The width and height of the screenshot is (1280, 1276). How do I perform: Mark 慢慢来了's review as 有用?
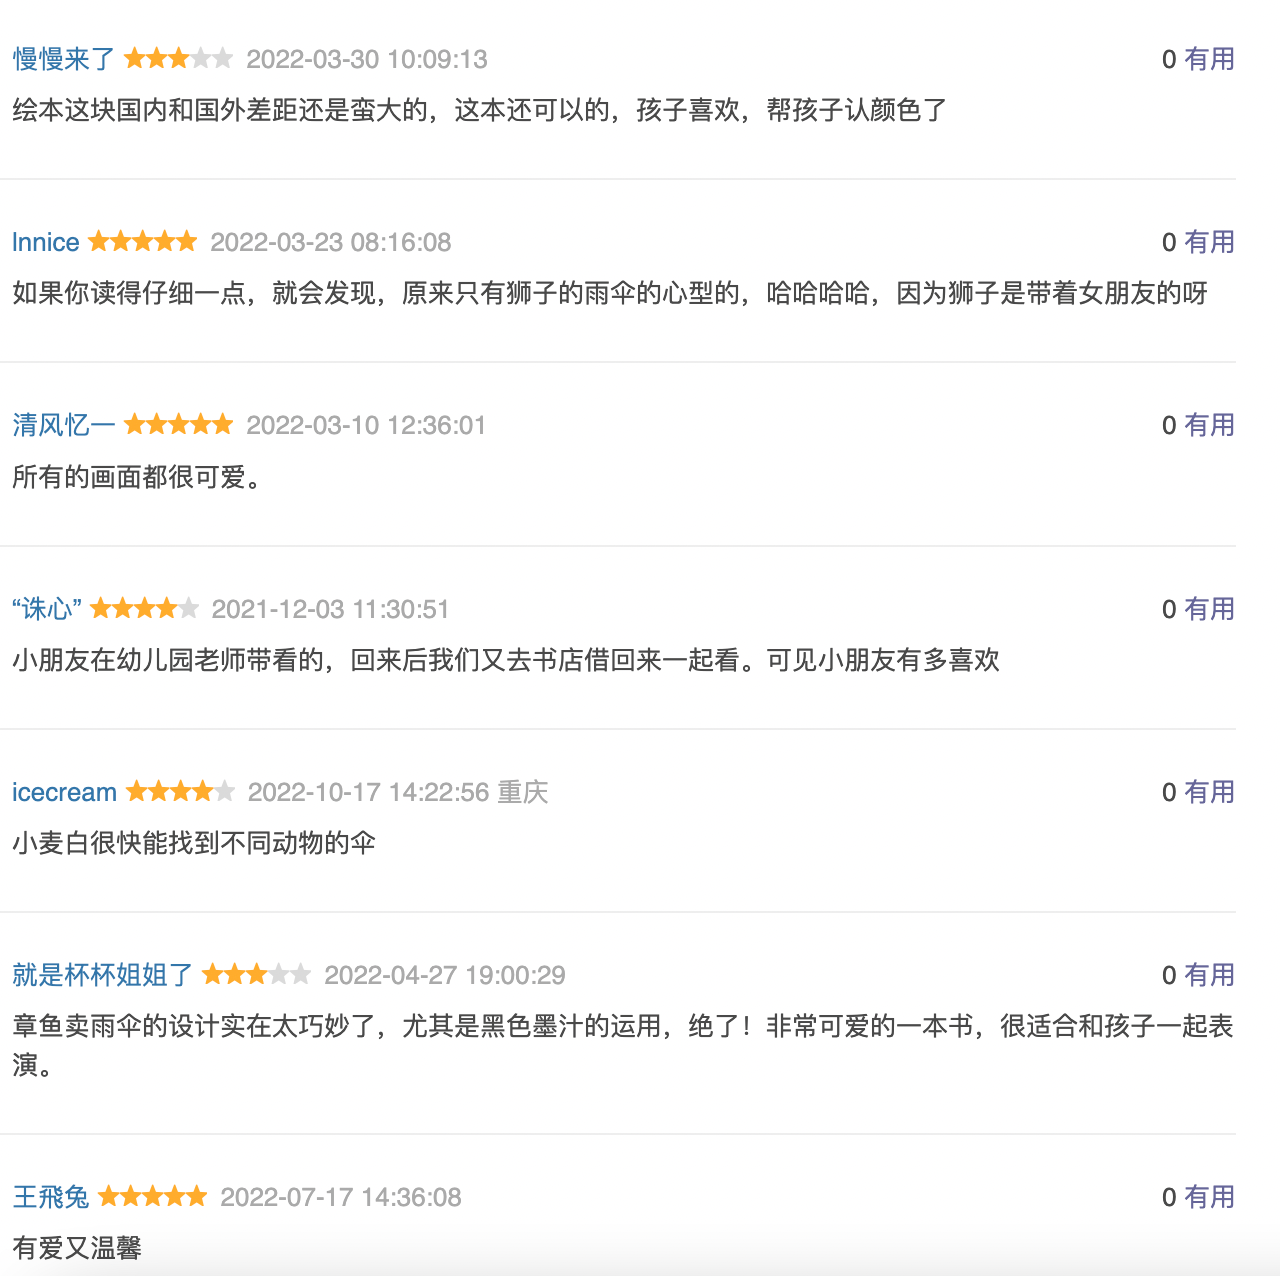click(x=1209, y=59)
